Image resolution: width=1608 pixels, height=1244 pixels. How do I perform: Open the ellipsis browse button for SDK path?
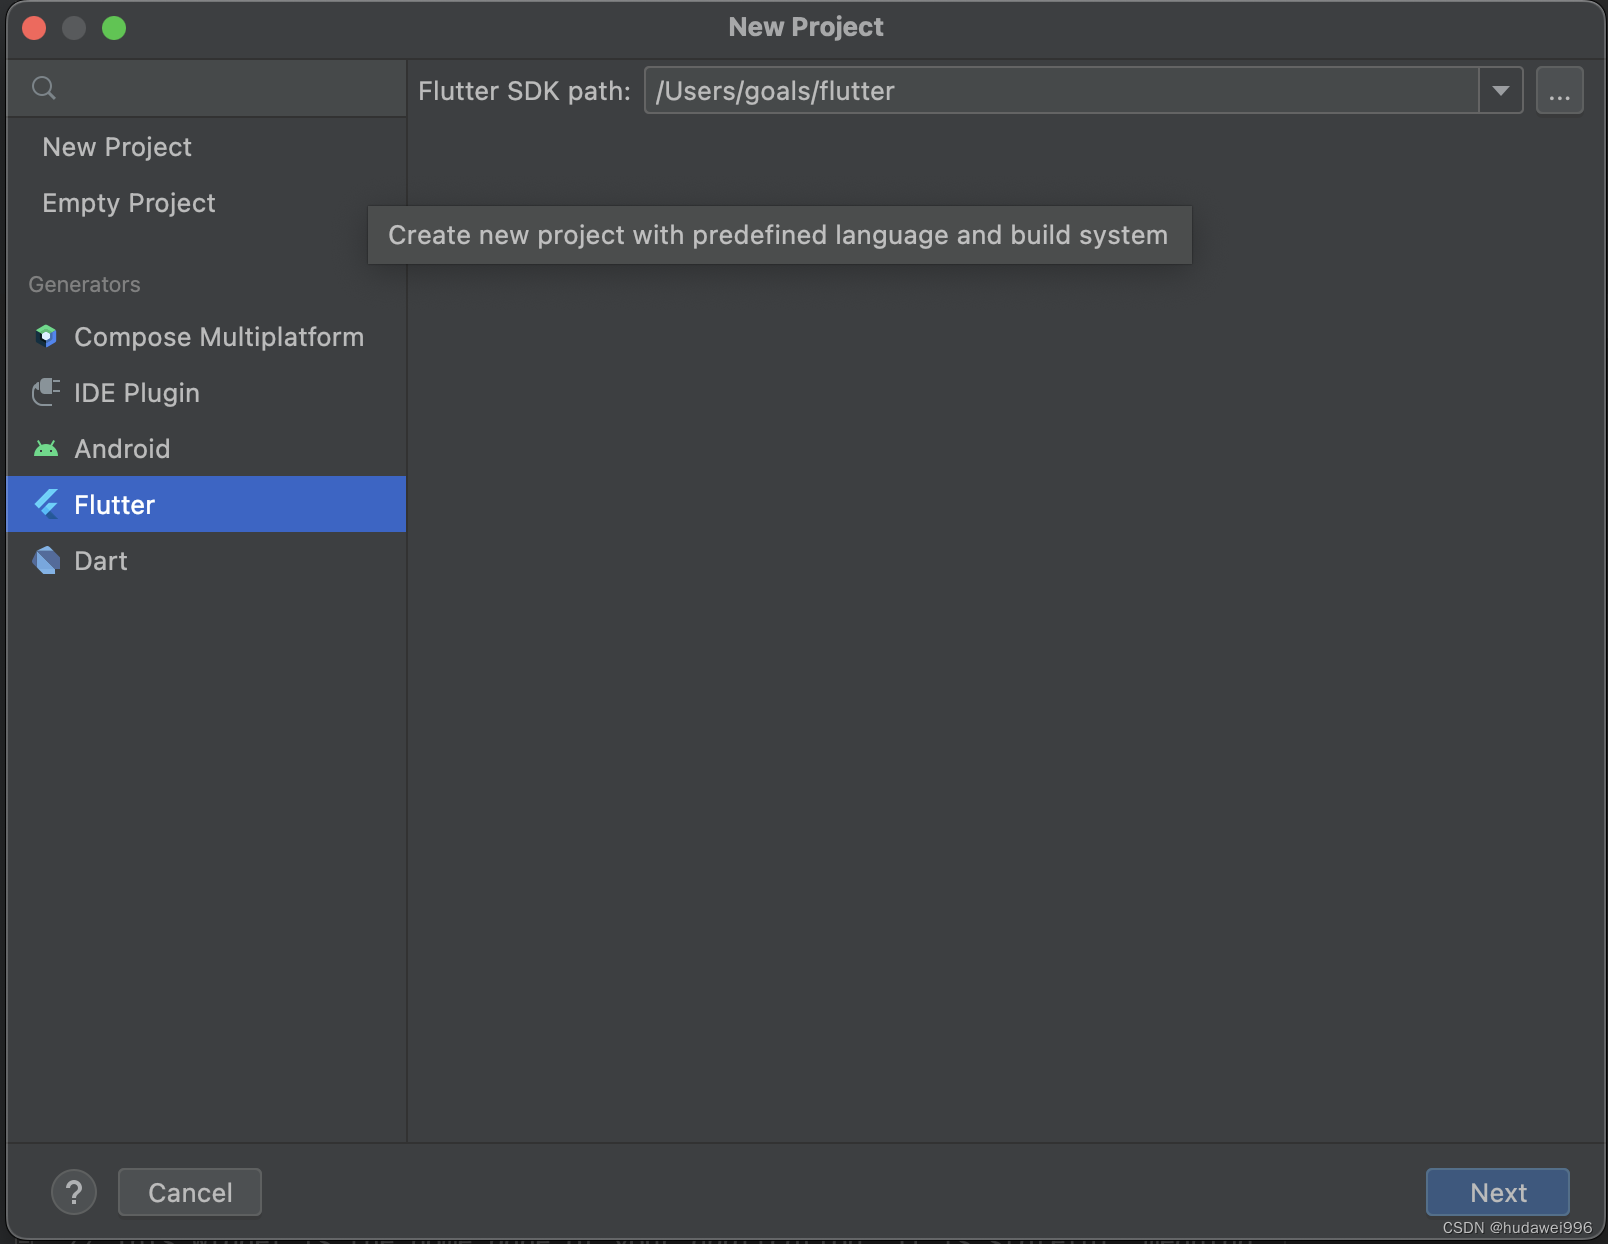point(1560,90)
